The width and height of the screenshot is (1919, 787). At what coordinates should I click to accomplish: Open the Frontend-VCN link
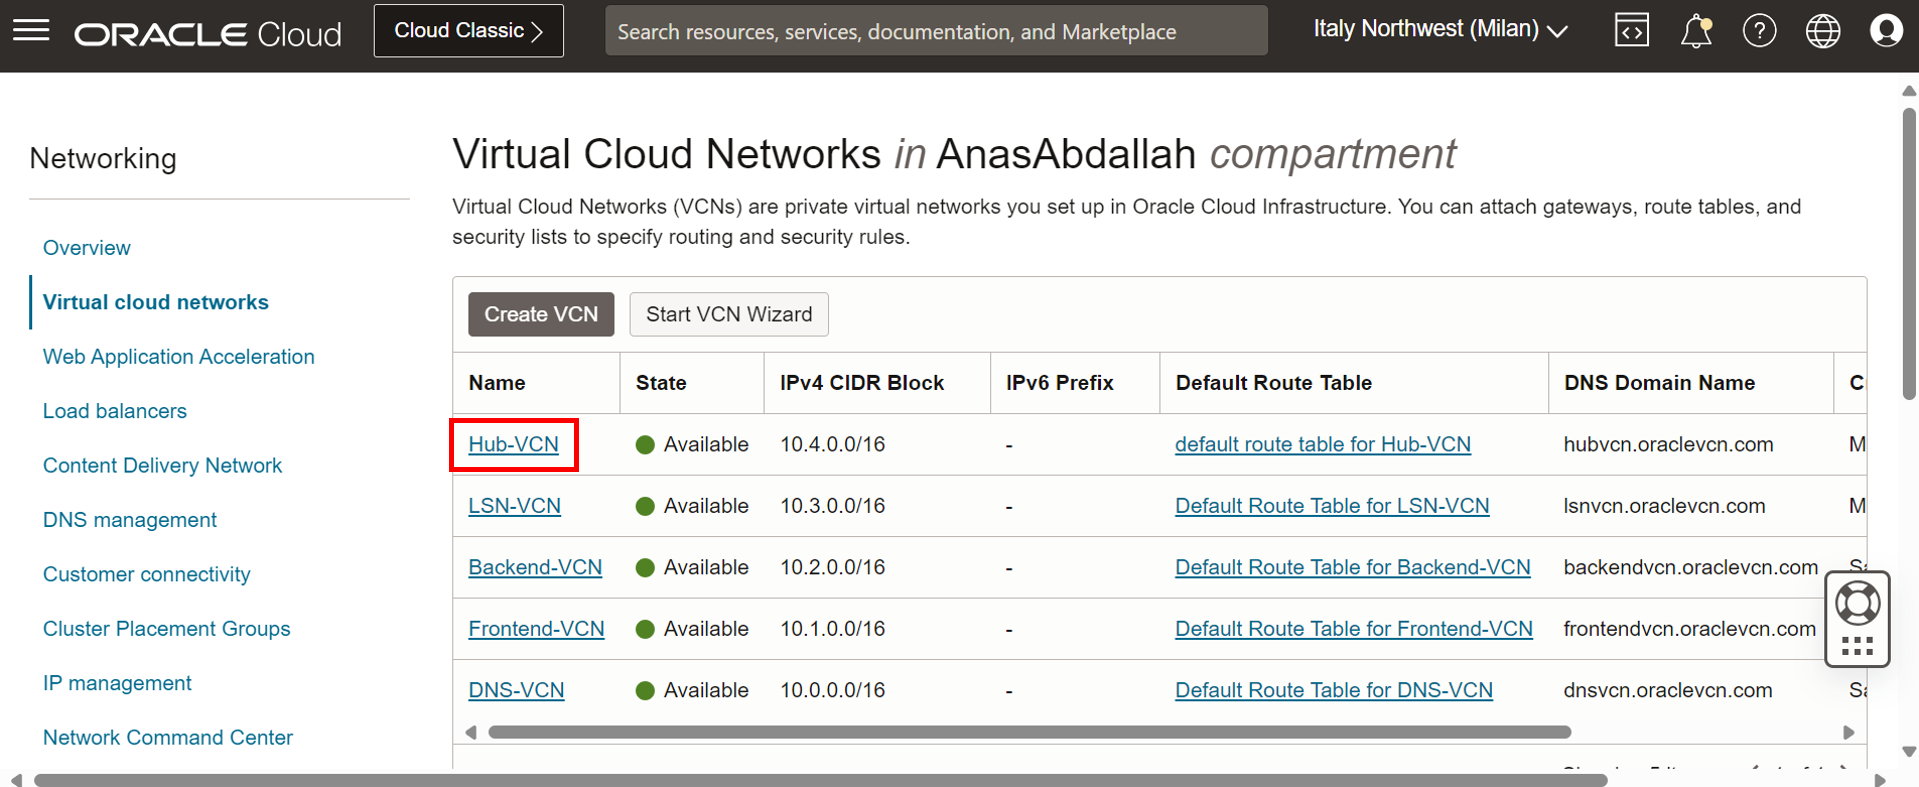coord(536,629)
